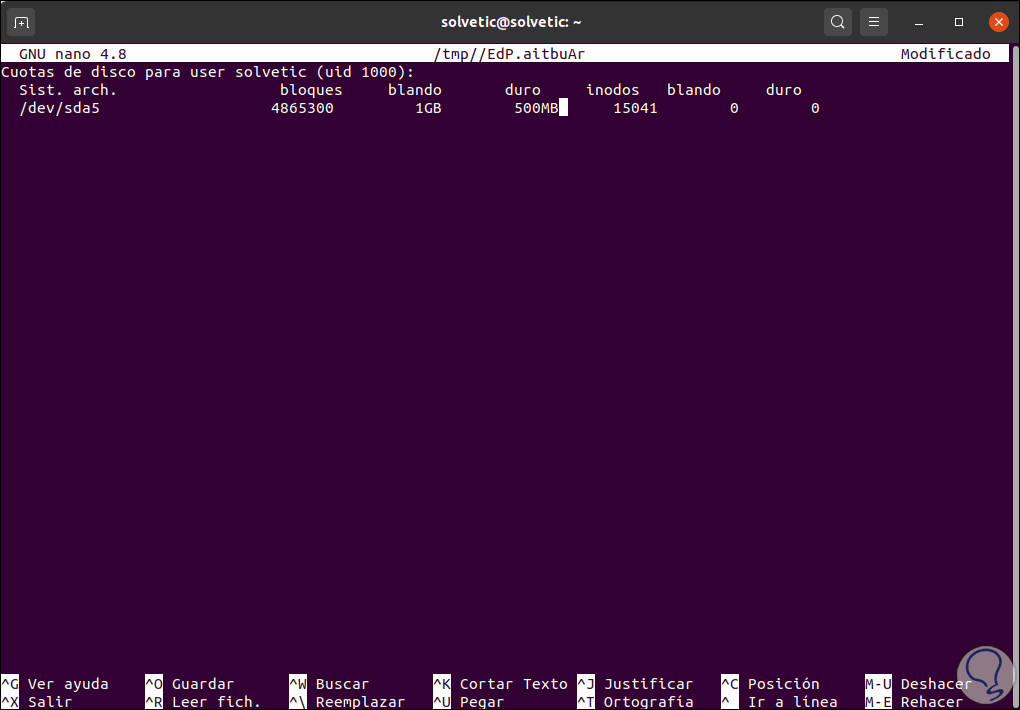Click the ^O Guardar shortcut
The height and width of the screenshot is (710, 1020).
point(189,684)
